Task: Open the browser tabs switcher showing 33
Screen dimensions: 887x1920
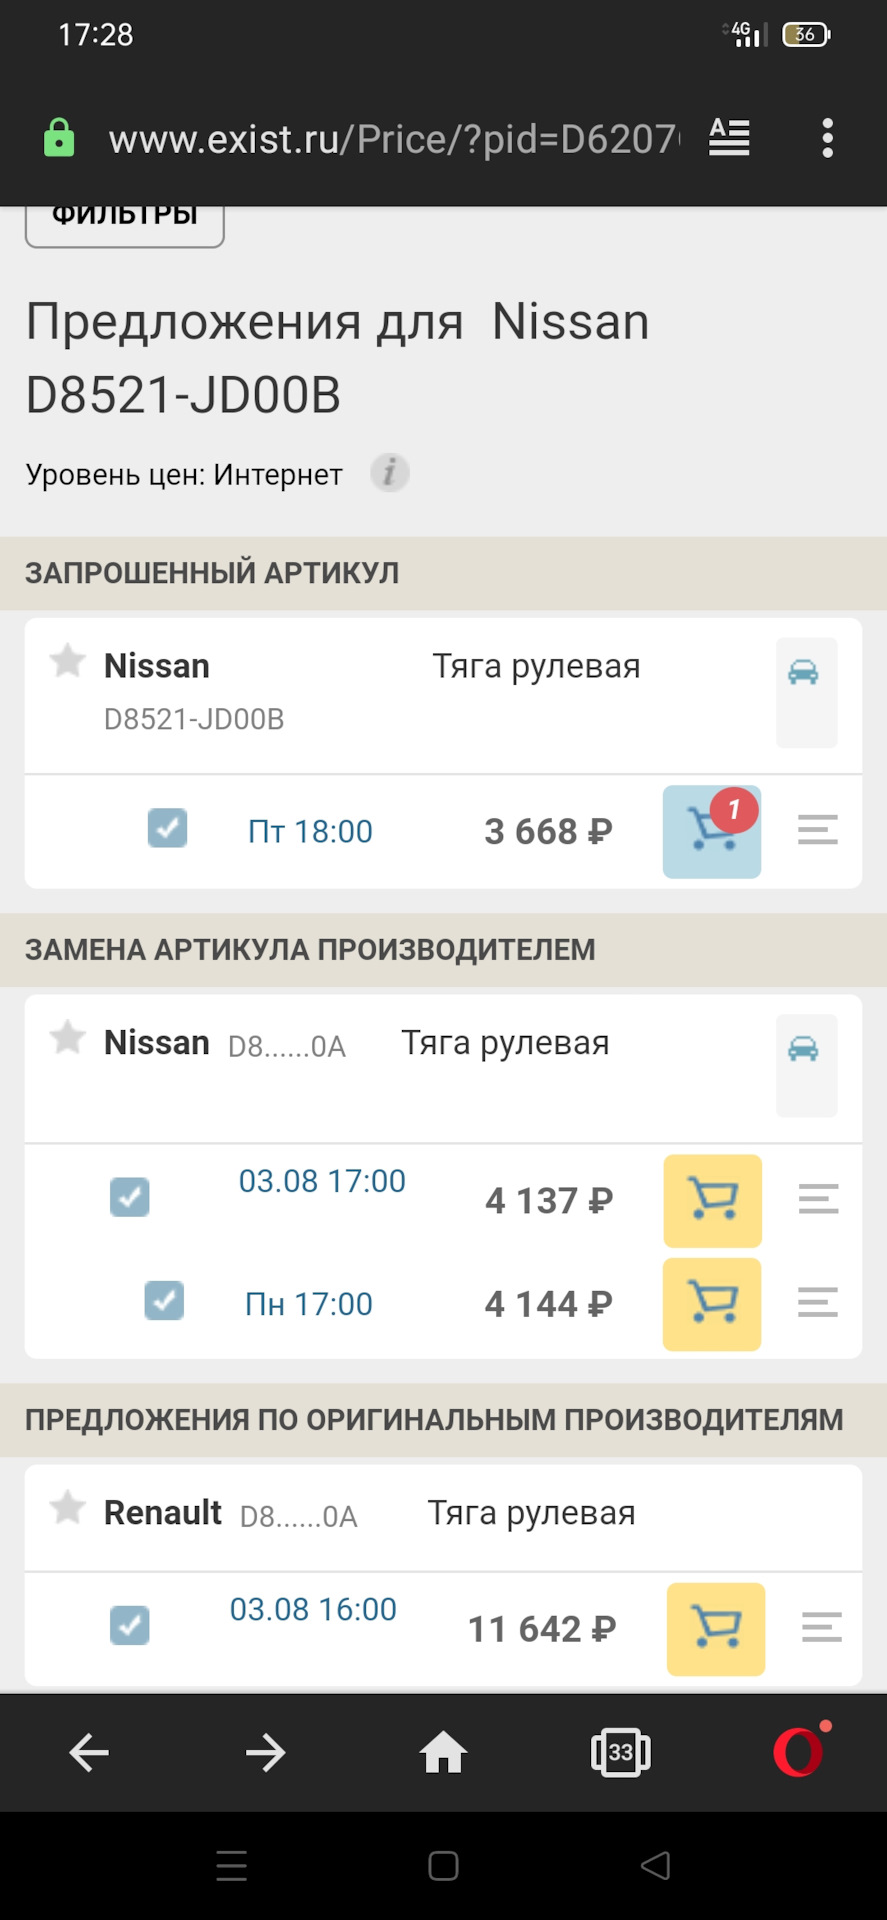Action: (x=620, y=1752)
